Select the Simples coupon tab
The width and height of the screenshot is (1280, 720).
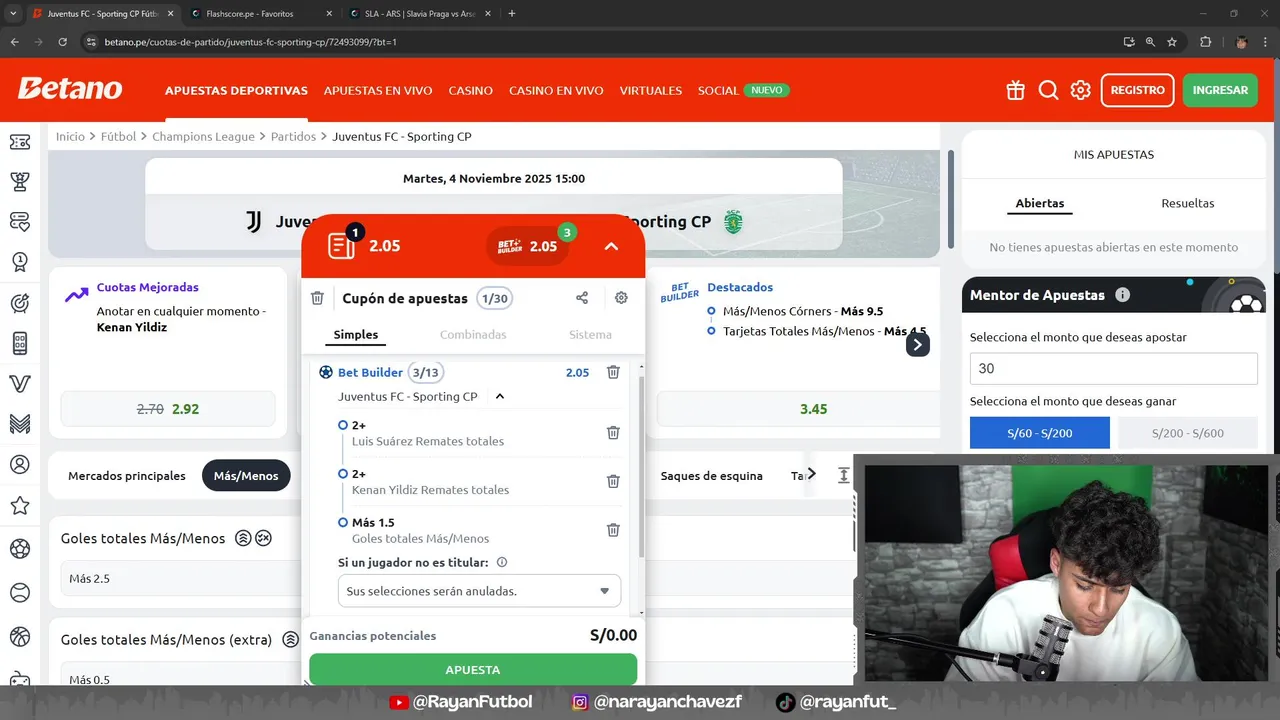point(356,335)
